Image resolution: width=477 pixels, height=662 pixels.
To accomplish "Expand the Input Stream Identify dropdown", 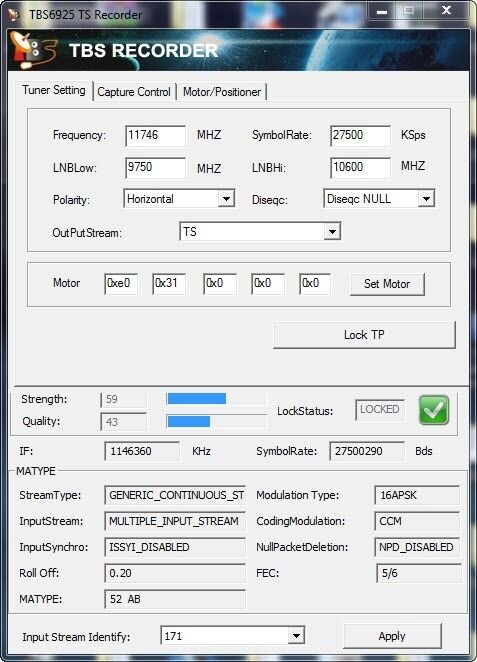I will coord(296,635).
